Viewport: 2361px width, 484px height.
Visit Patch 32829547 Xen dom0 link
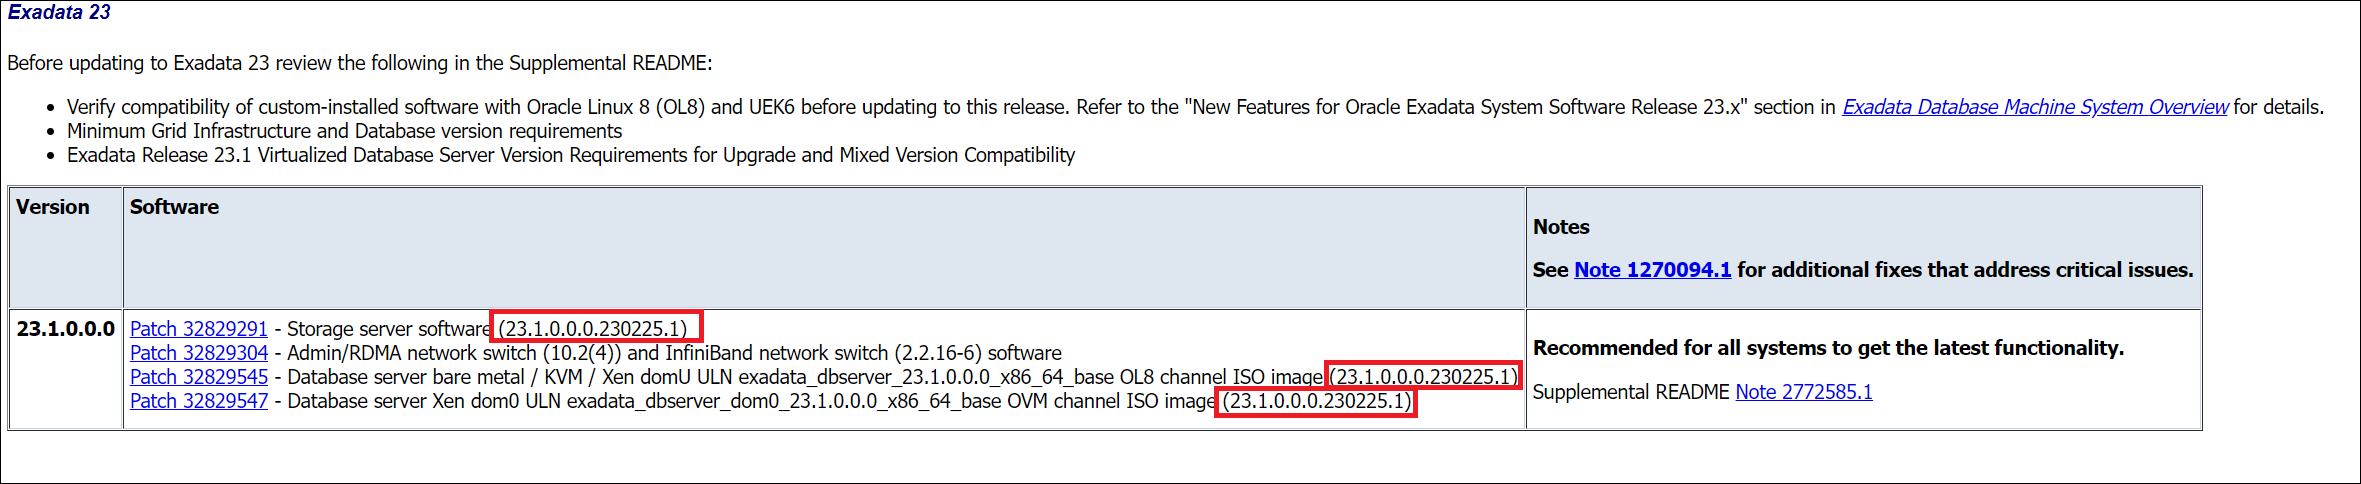coord(199,401)
